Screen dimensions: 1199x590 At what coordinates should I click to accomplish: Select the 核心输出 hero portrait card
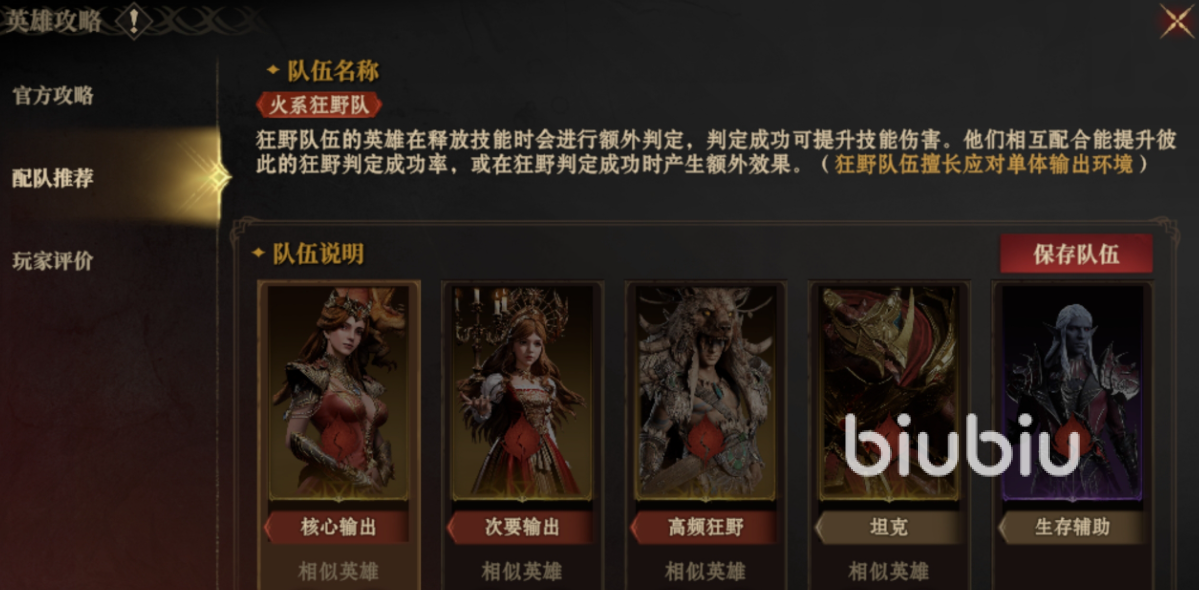tap(339, 393)
